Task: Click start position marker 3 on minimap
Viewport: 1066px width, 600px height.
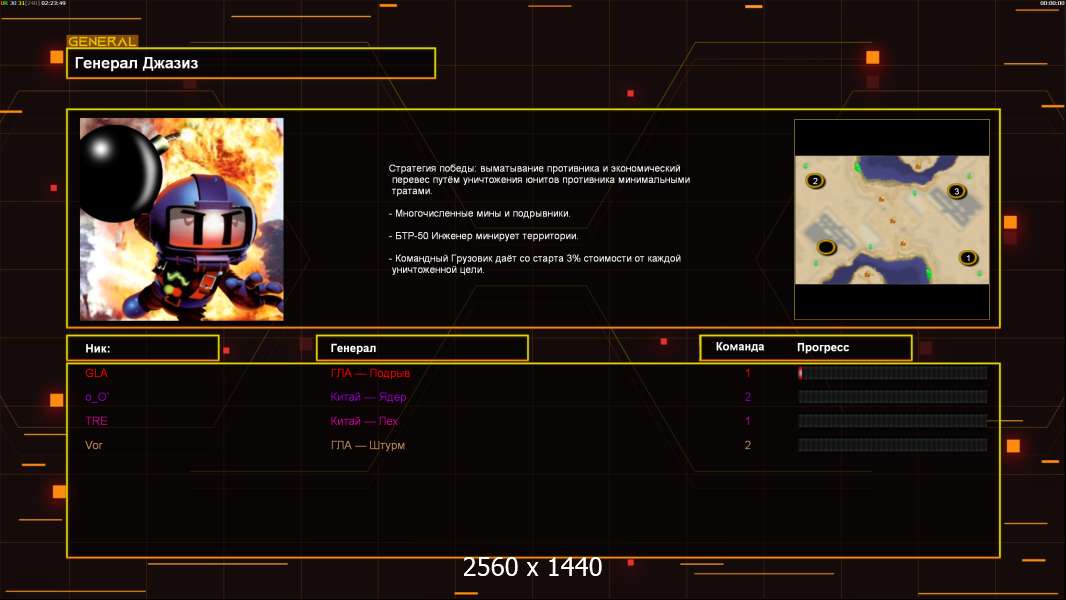Action: (957, 191)
